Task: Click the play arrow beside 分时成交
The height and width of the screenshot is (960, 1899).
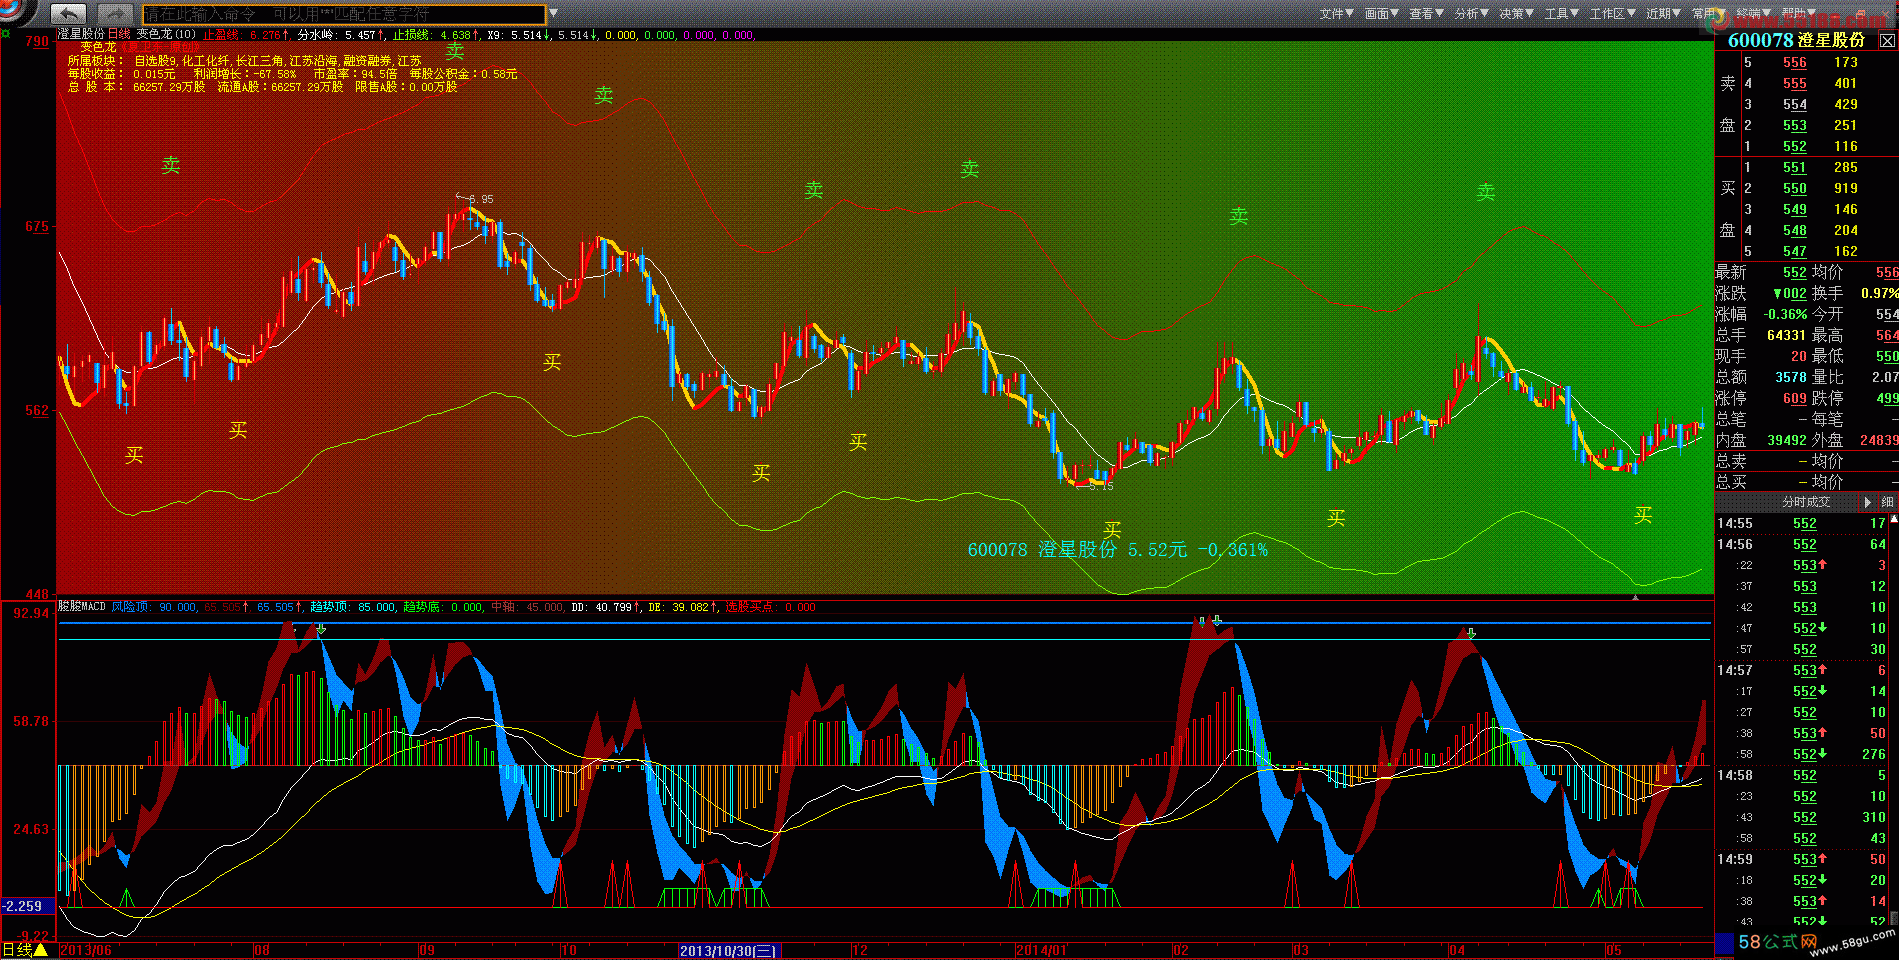Action: [x=1867, y=502]
